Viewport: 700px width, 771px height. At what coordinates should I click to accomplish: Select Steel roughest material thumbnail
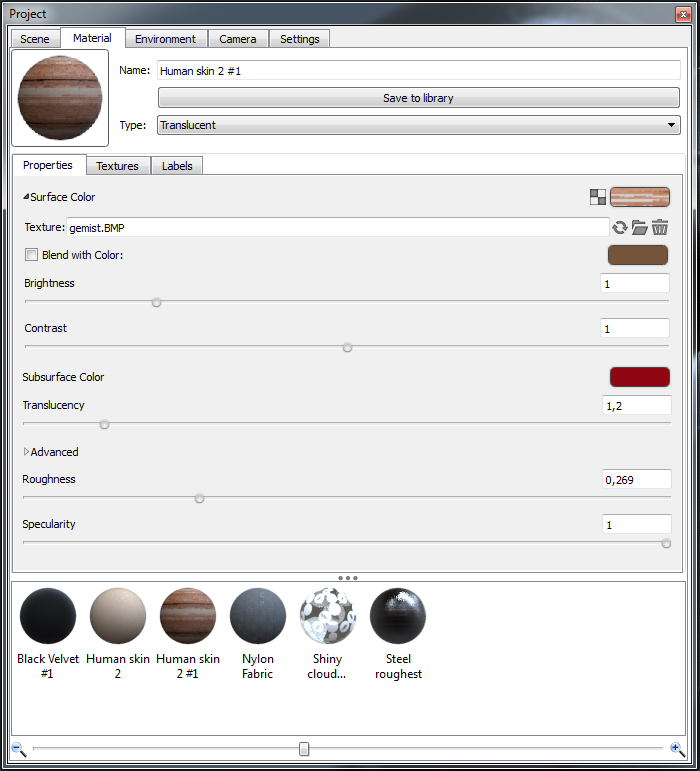click(x=398, y=615)
